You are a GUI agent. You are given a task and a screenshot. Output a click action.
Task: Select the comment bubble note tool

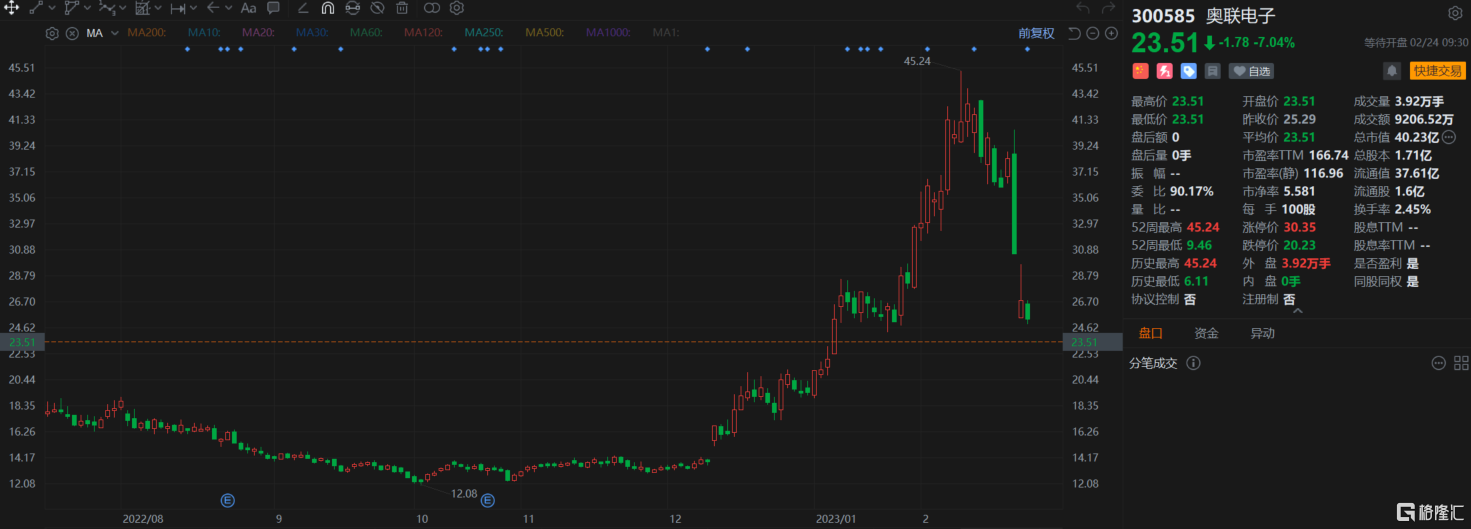[x=273, y=8]
